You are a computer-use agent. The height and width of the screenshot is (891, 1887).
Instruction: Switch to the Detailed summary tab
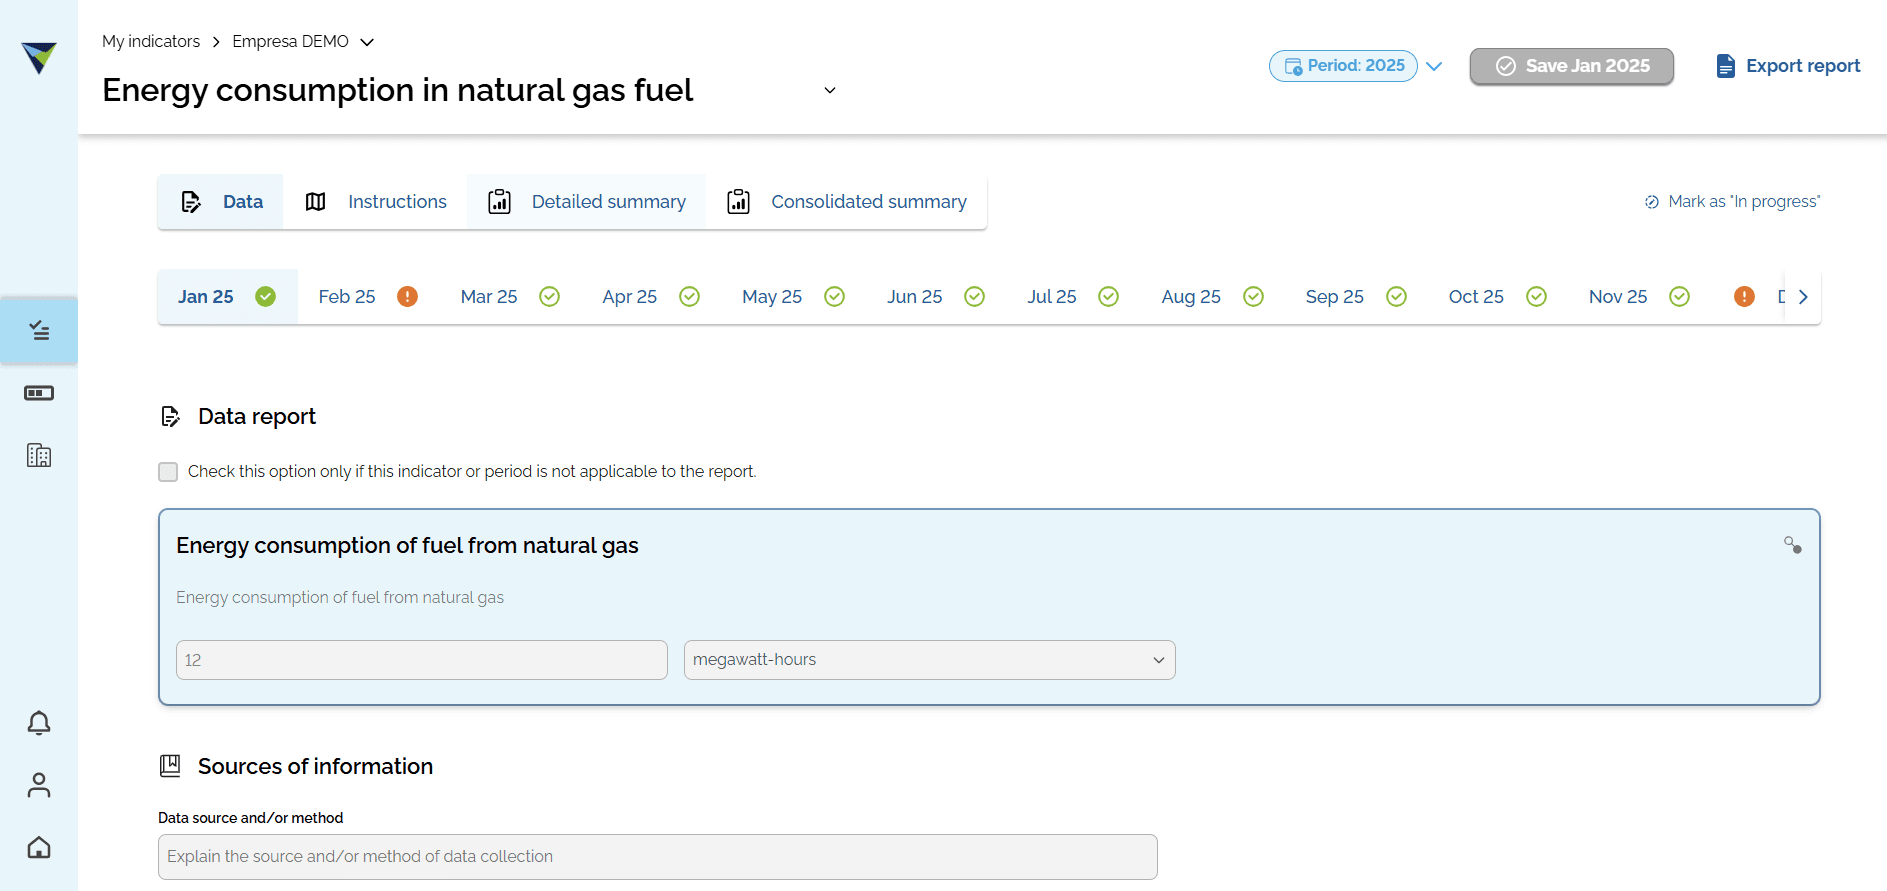coord(586,202)
